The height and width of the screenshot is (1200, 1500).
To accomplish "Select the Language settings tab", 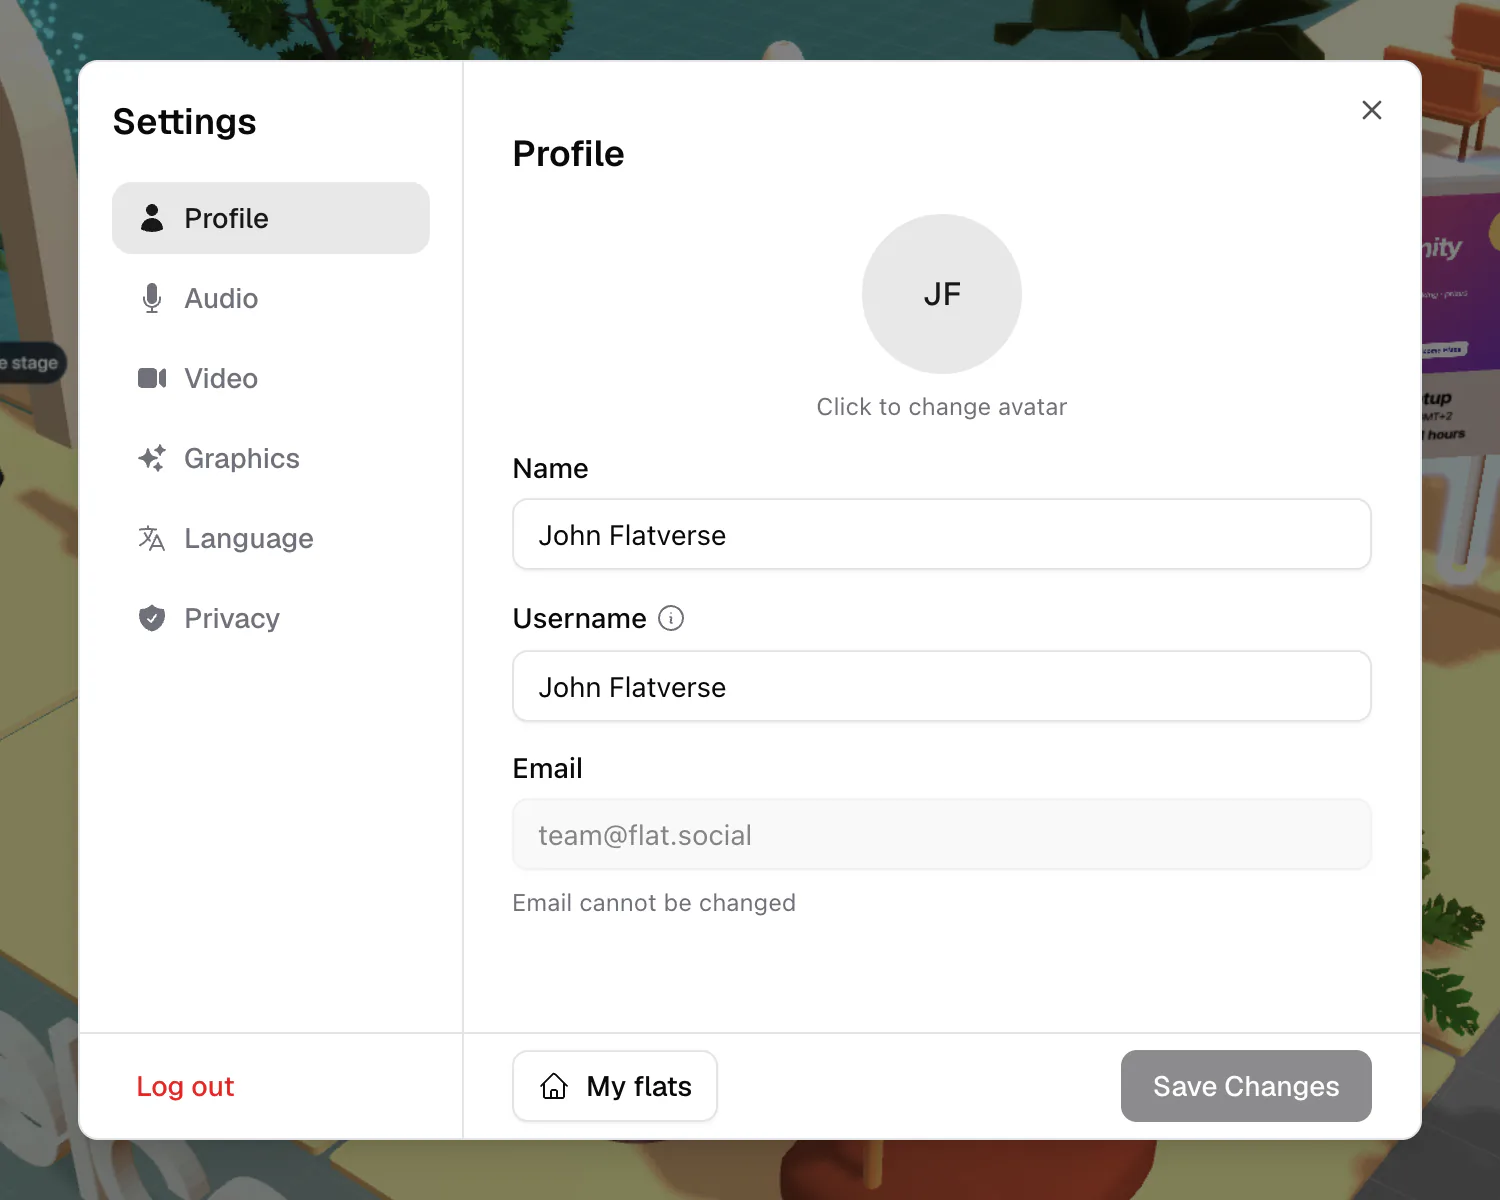I will click(271, 538).
